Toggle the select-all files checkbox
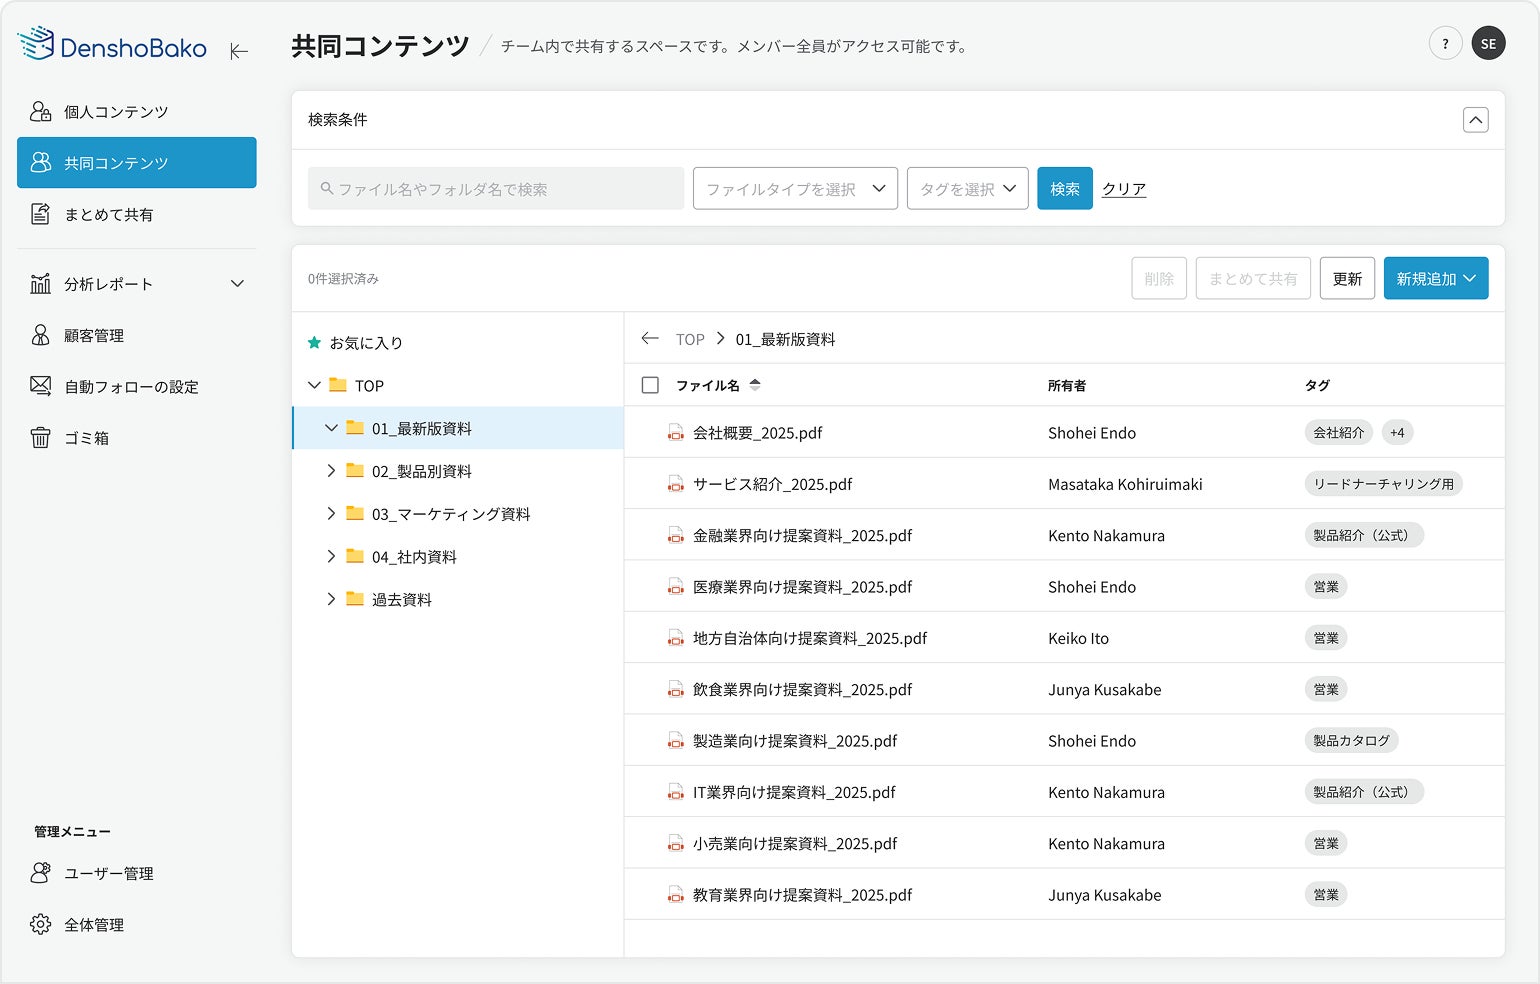Viewport: 1540px width, 984px height. point(650,385)
